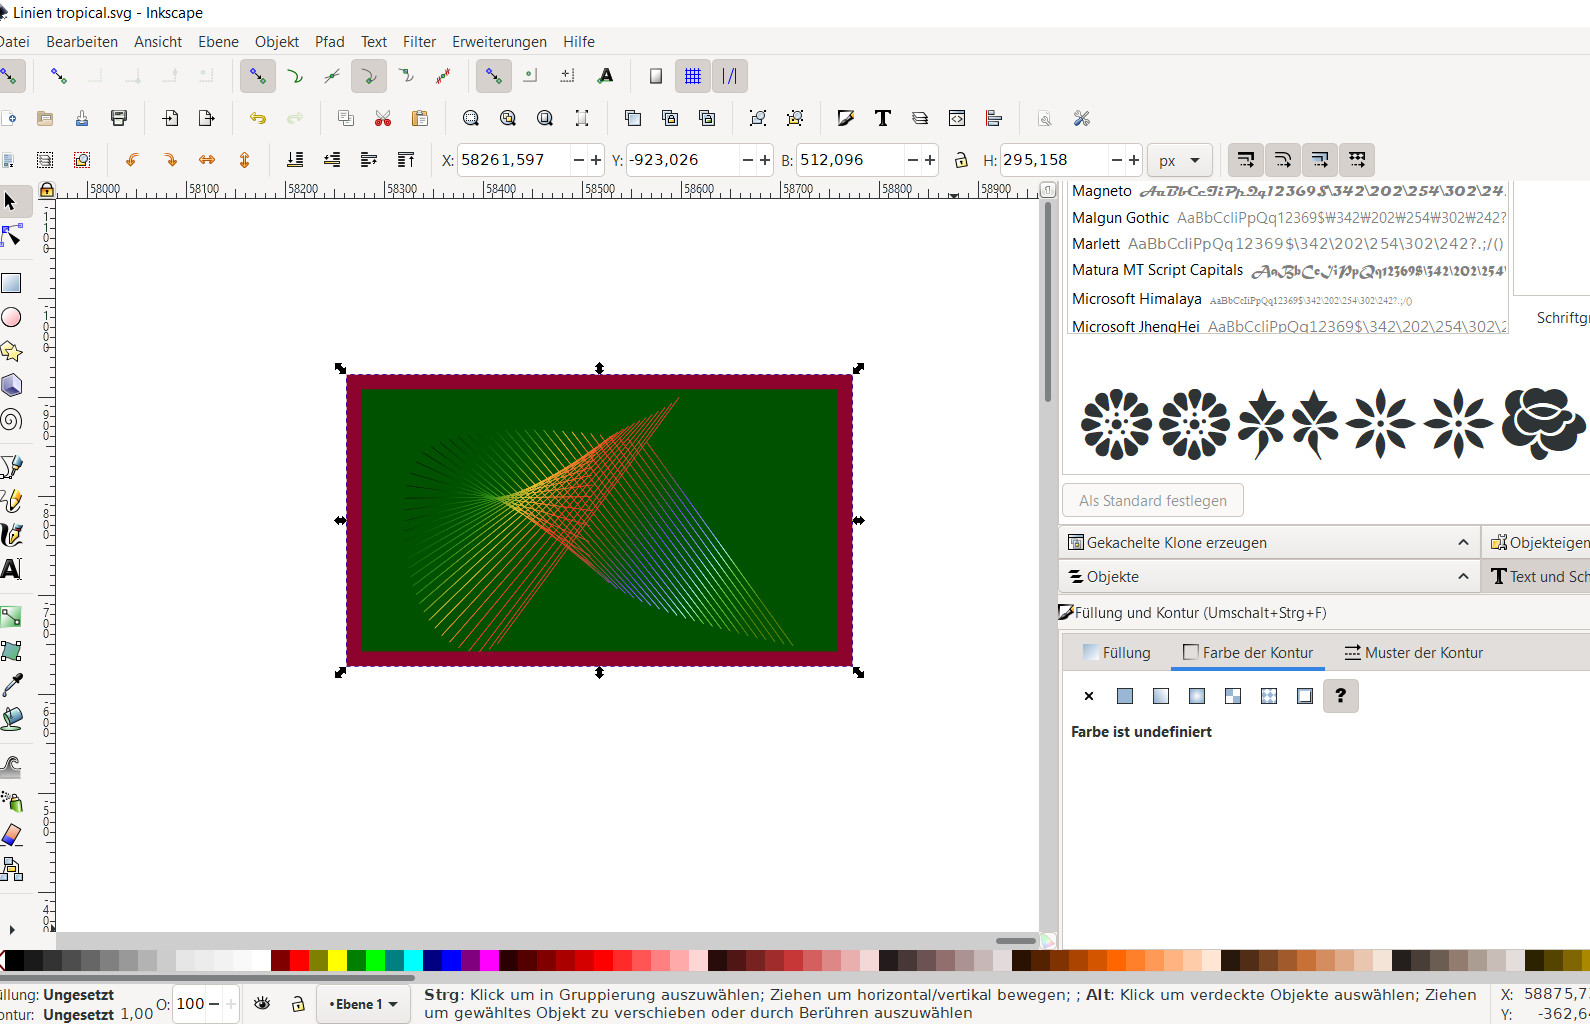The width and height of the screenshot is (1590, 1024).
Task: Toggle visibility eye for Ebene 1
Action: click(262, 1004)
